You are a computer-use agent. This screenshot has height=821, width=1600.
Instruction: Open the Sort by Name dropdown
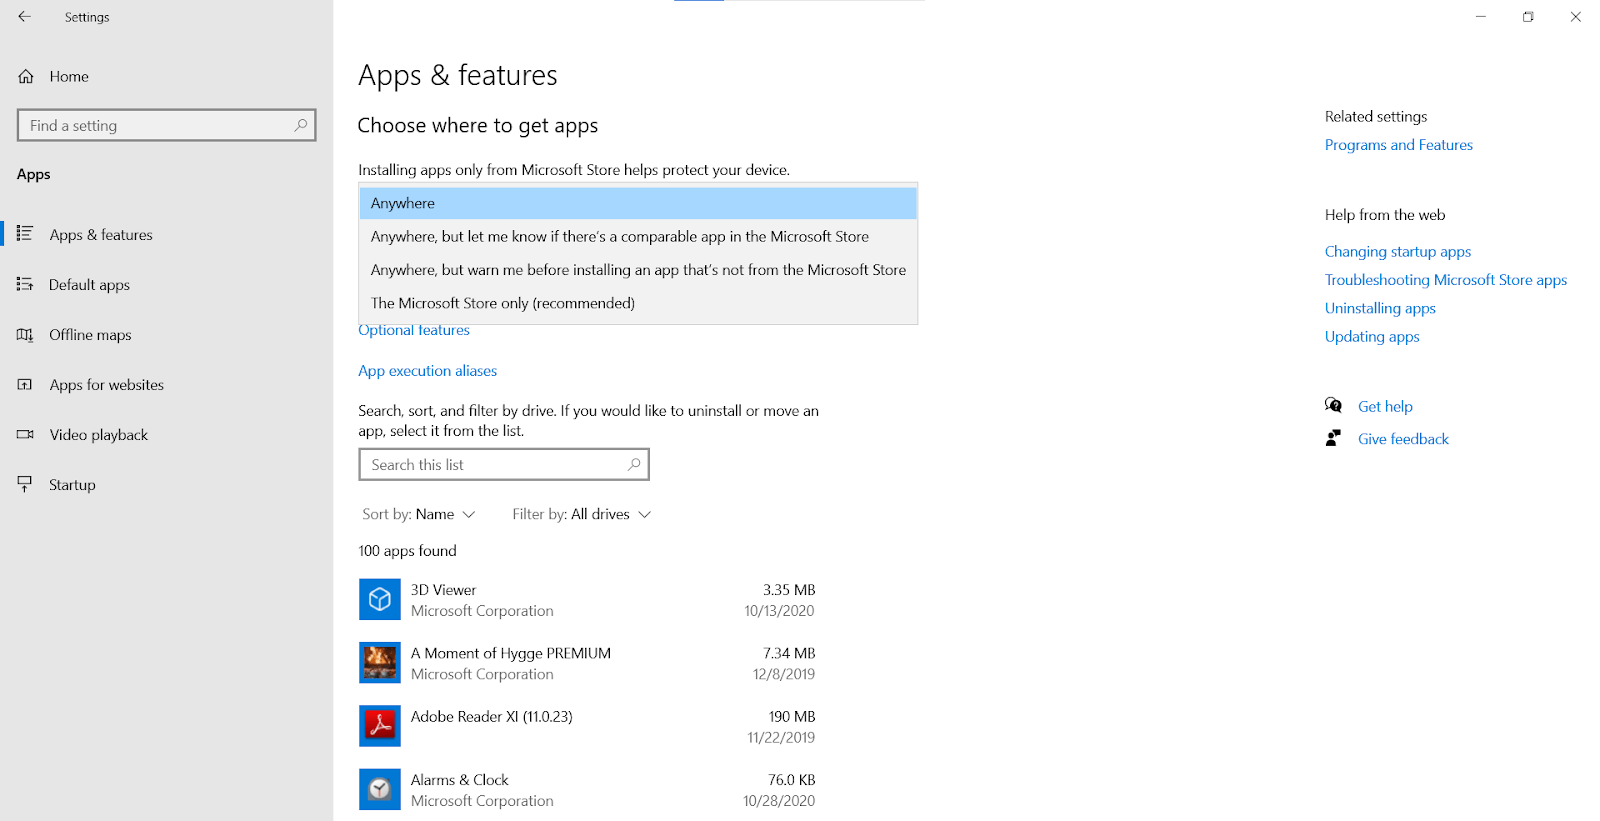coord(418,514)
